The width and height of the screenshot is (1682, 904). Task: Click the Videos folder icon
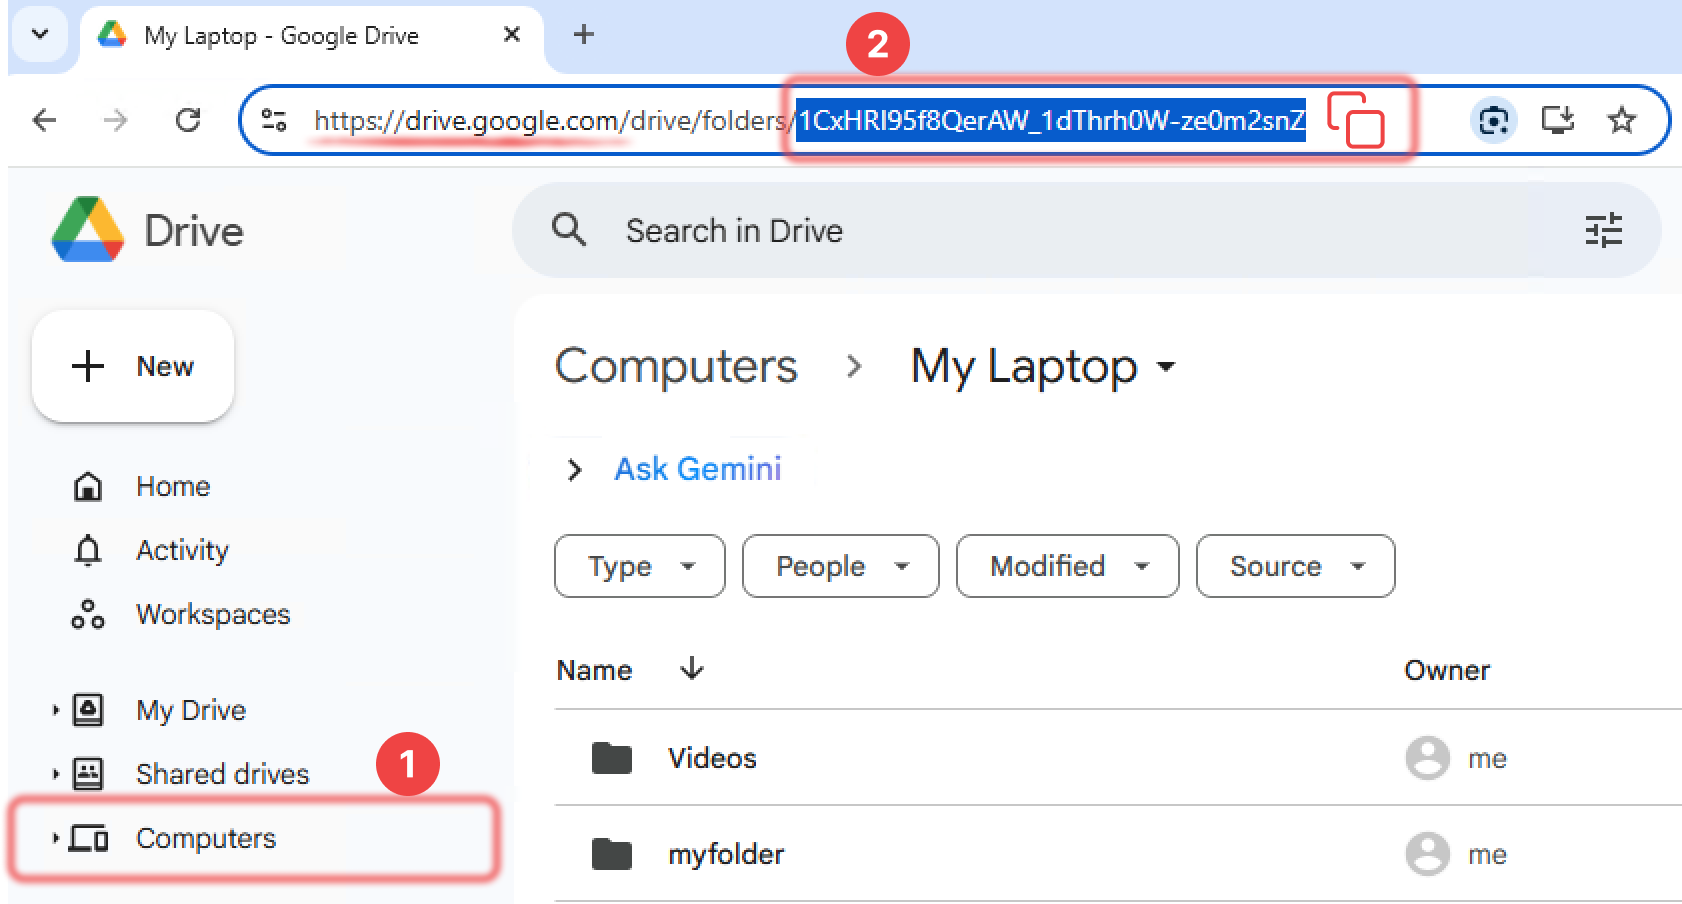click(611, 758)
